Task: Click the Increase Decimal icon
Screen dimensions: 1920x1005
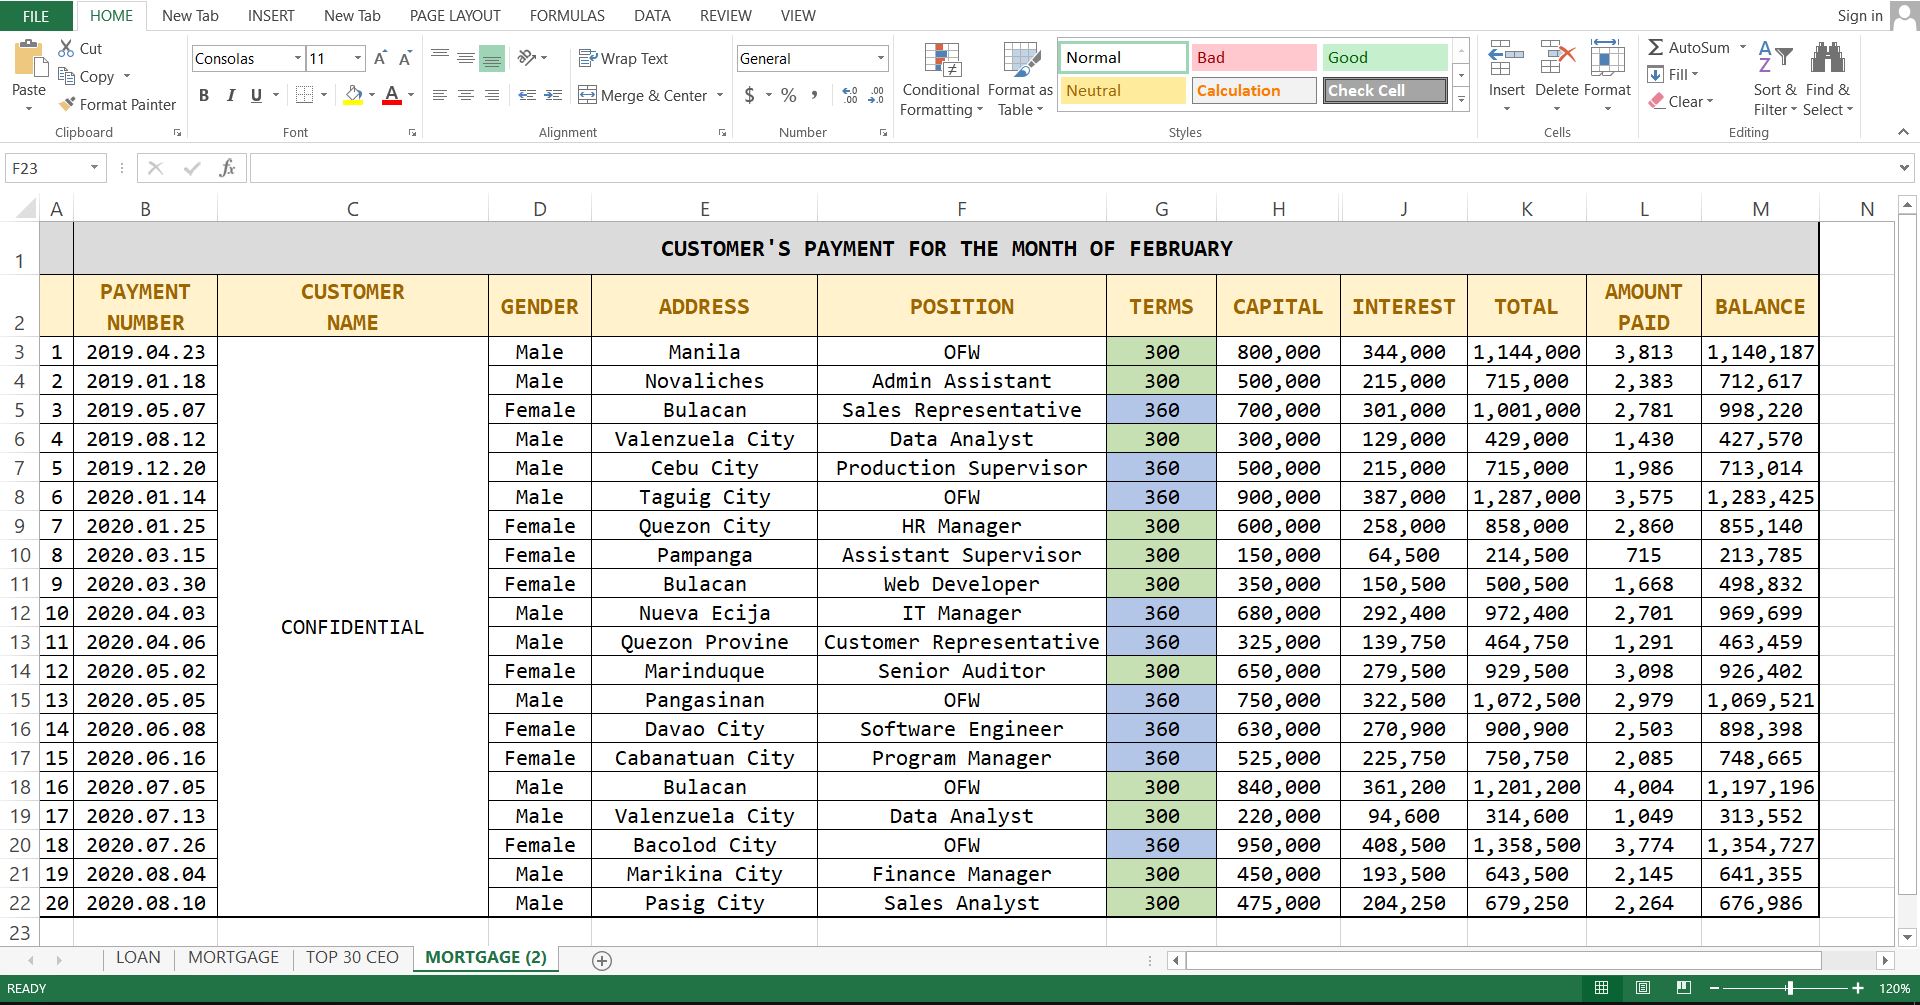Action: [x=850, y=95]
